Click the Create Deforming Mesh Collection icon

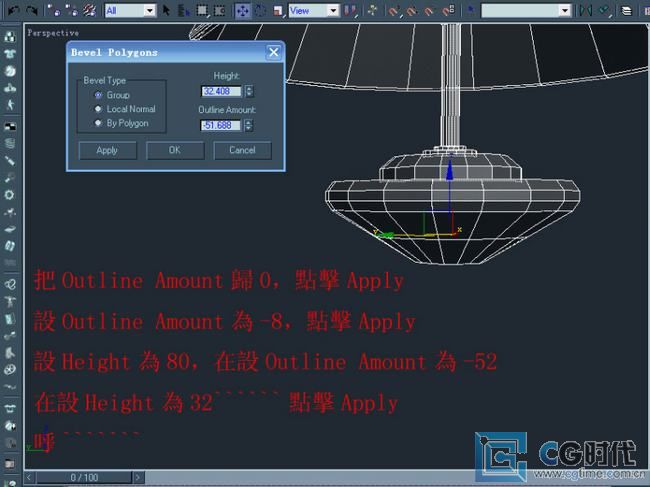(10, 104)
